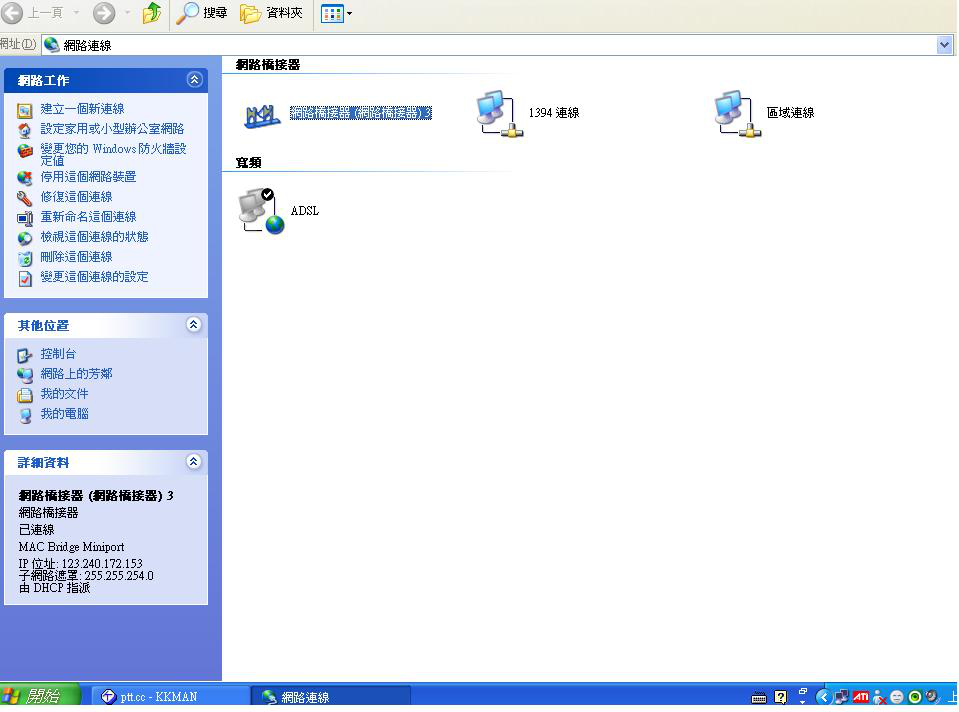Select the network bridge icon
This screenshot has width=959, height=712.
(262, 114)
